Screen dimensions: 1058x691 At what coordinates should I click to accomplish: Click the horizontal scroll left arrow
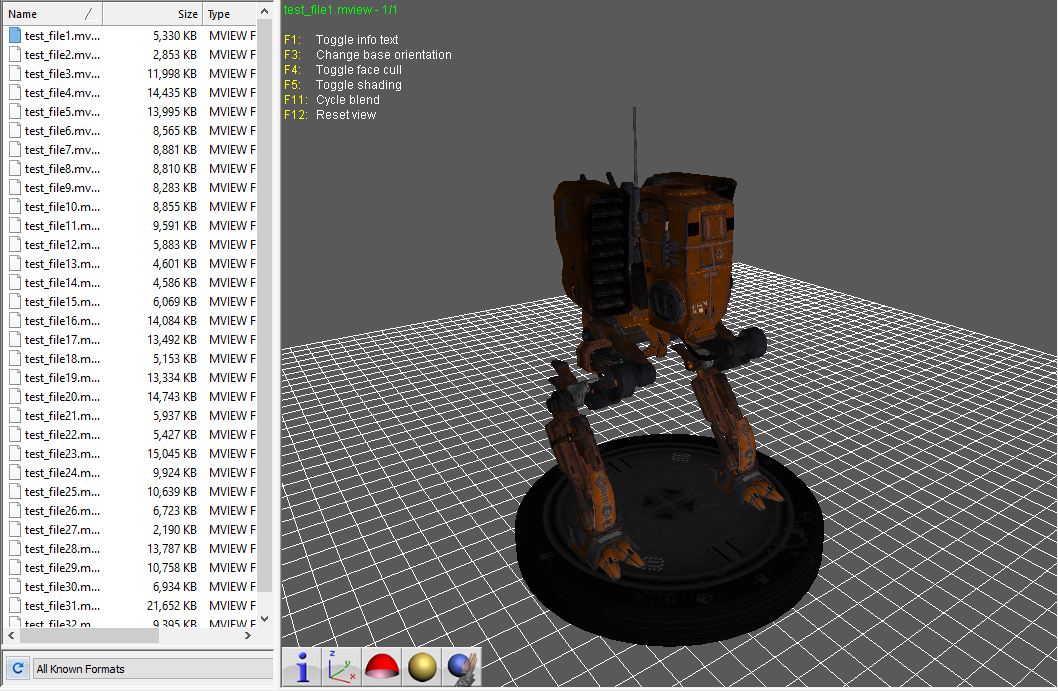click(11, 636)
